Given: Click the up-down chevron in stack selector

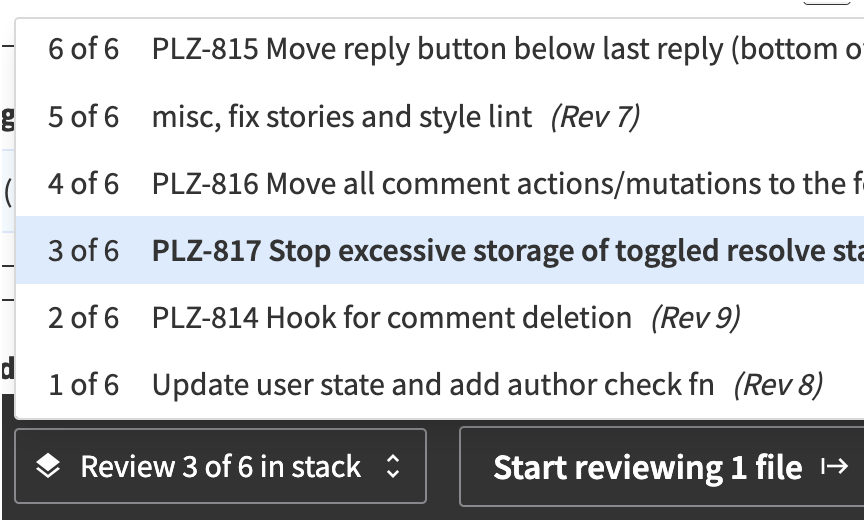Looking at the screenshot, I should (392, 466).
